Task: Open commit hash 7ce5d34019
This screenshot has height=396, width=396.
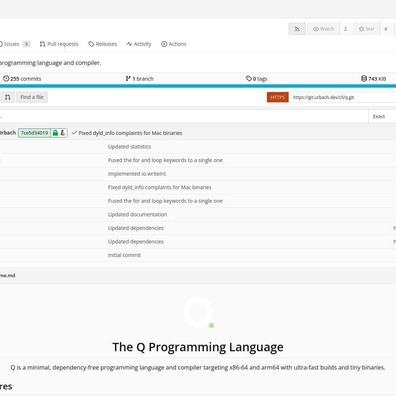Action: pyautogui.click(x=34, y=133)
